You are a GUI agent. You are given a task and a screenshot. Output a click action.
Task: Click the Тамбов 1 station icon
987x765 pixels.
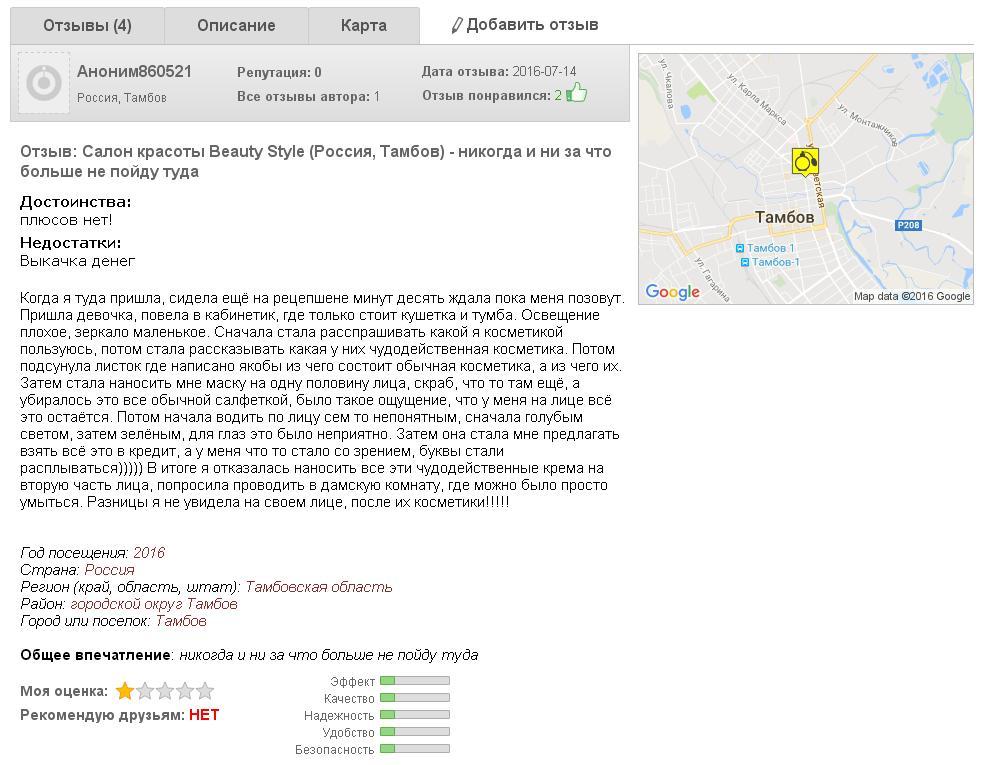(x=740, y=248)
